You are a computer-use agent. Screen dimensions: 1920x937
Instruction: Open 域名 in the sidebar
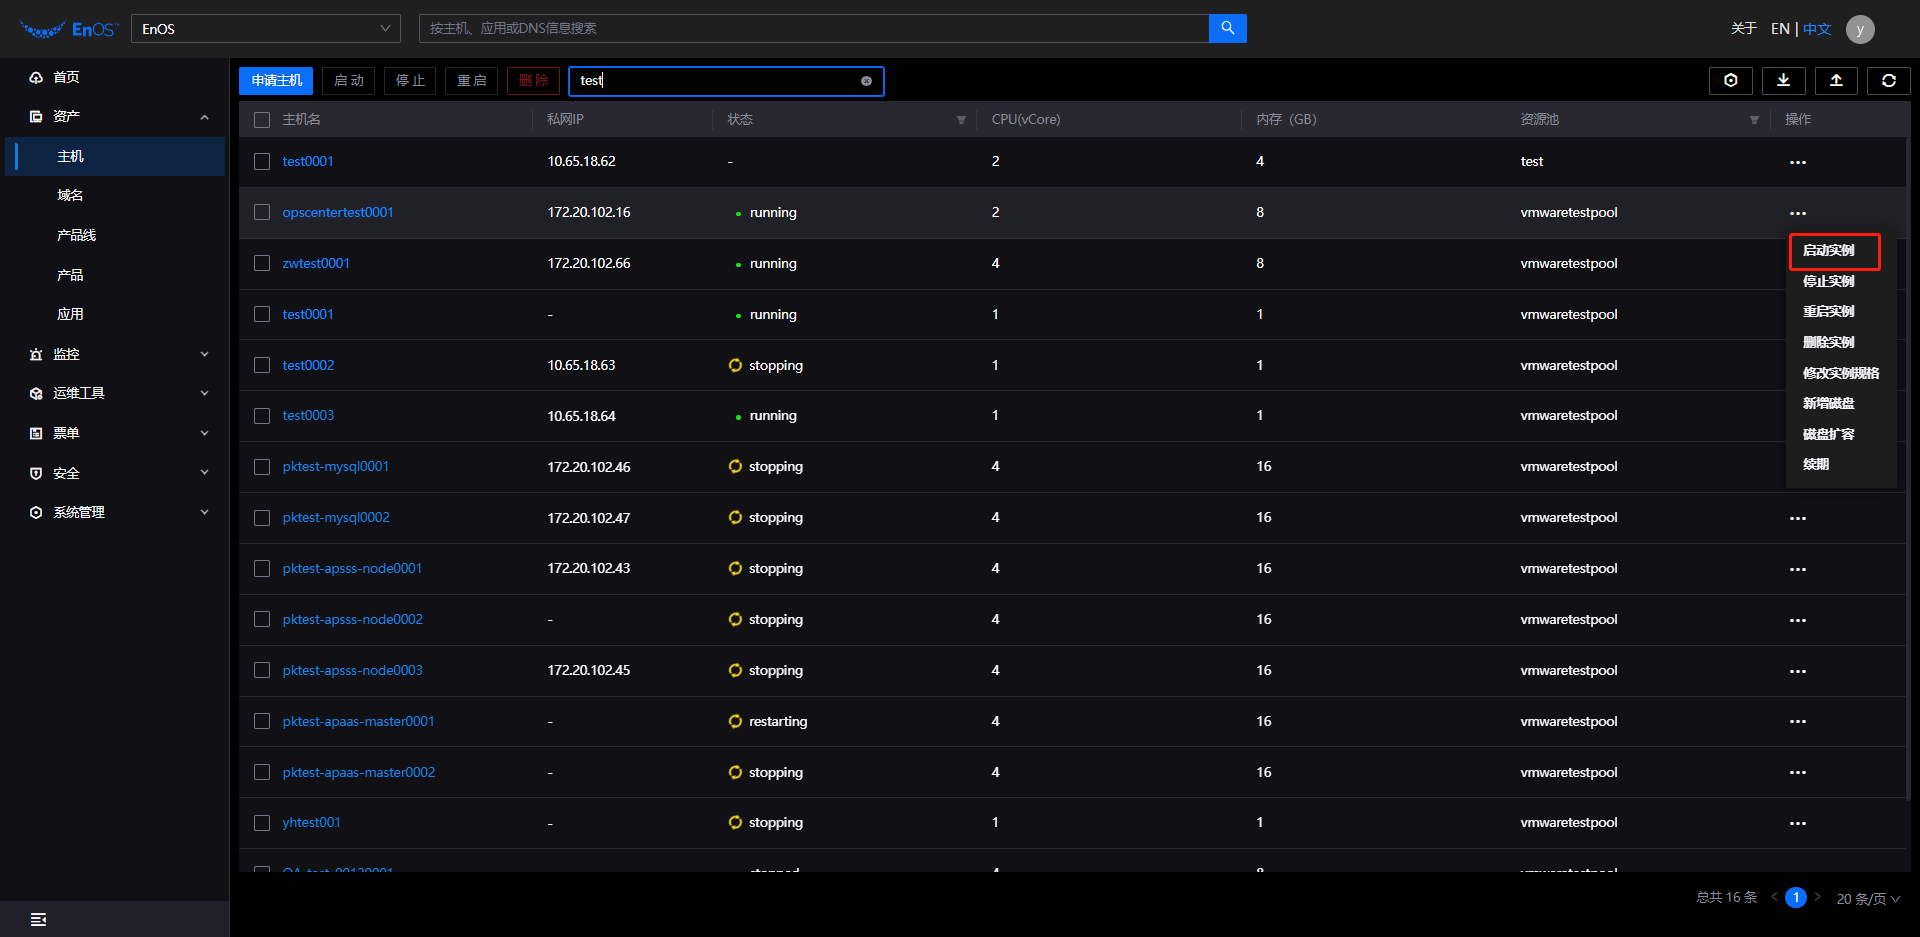[70, 195]
